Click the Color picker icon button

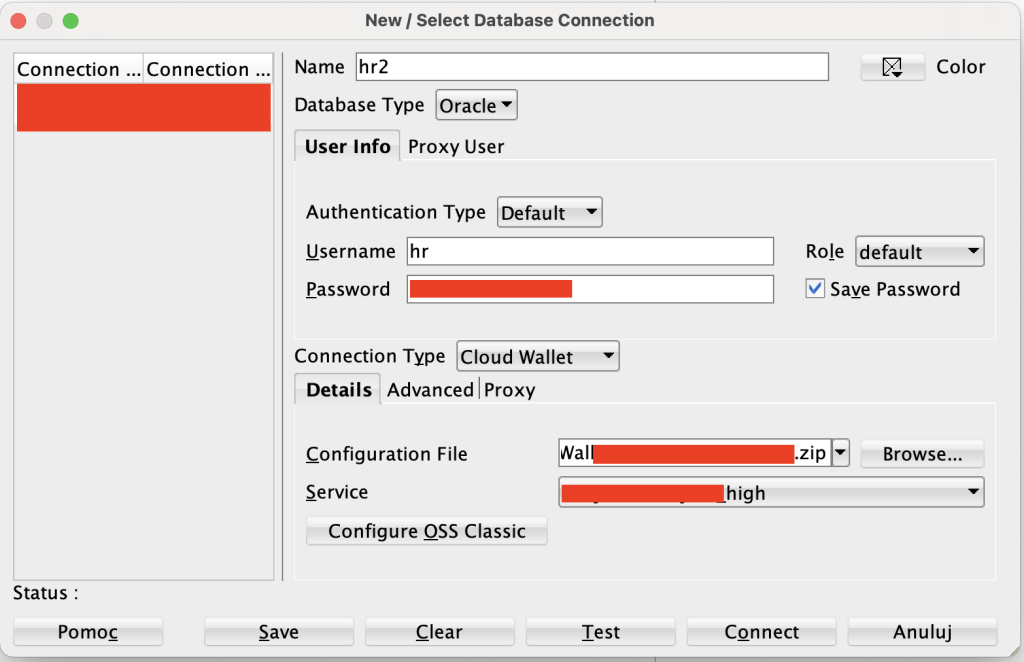click(x=892, y=67)
